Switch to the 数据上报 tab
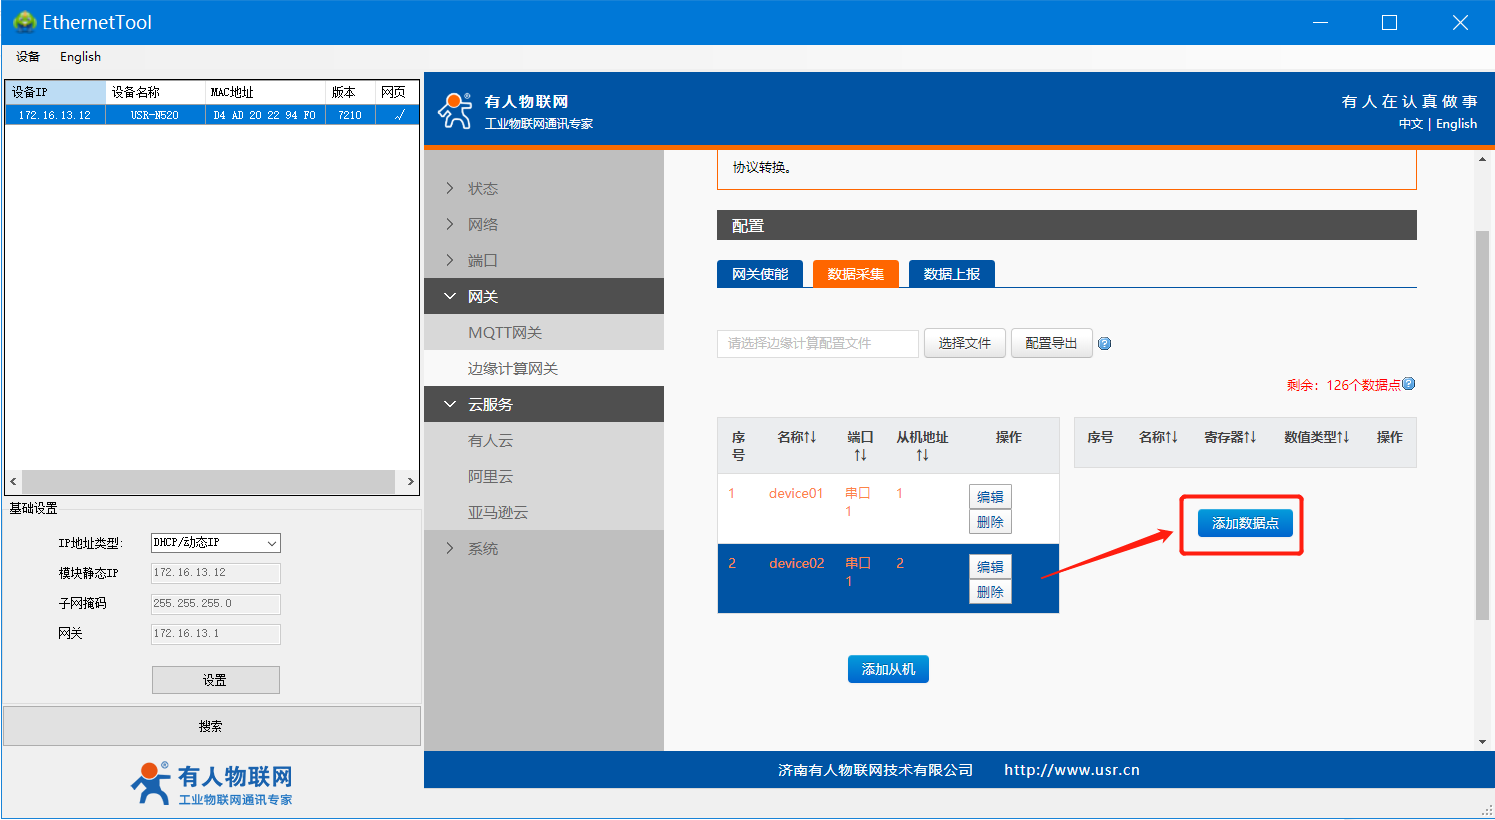The image size is (1495, 820). [951, 274]
